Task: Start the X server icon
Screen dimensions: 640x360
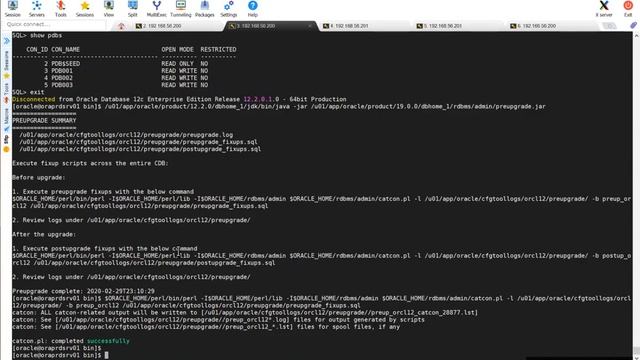Action: point(604,9)
